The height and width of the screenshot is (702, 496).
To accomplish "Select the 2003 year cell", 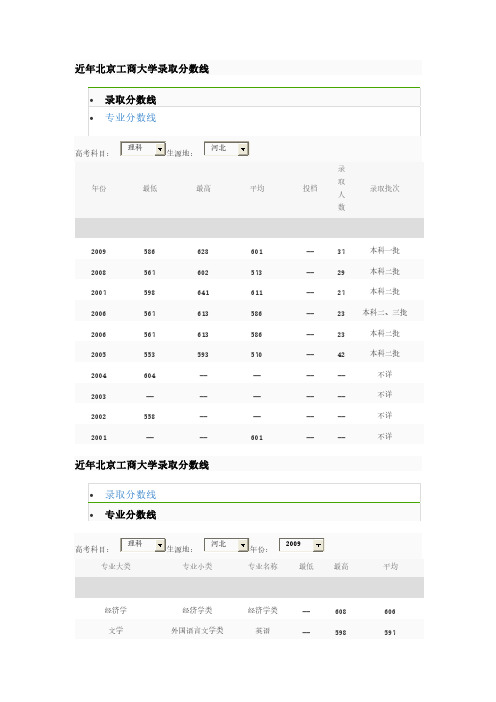I will pyautogui.click(x=98, y=397).
